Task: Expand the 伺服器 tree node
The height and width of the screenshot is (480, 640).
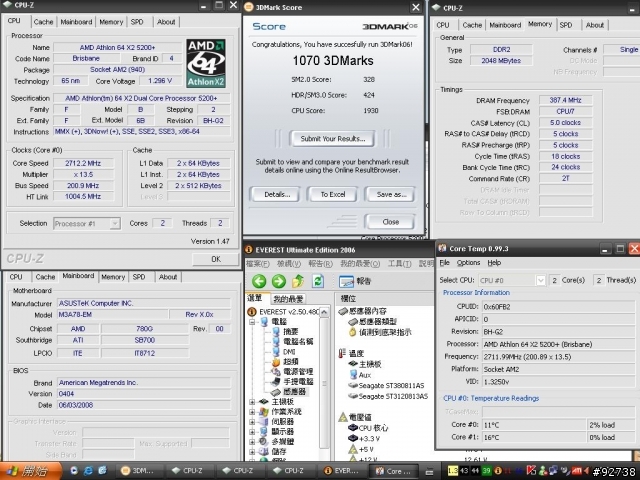Action: point(252,422)
